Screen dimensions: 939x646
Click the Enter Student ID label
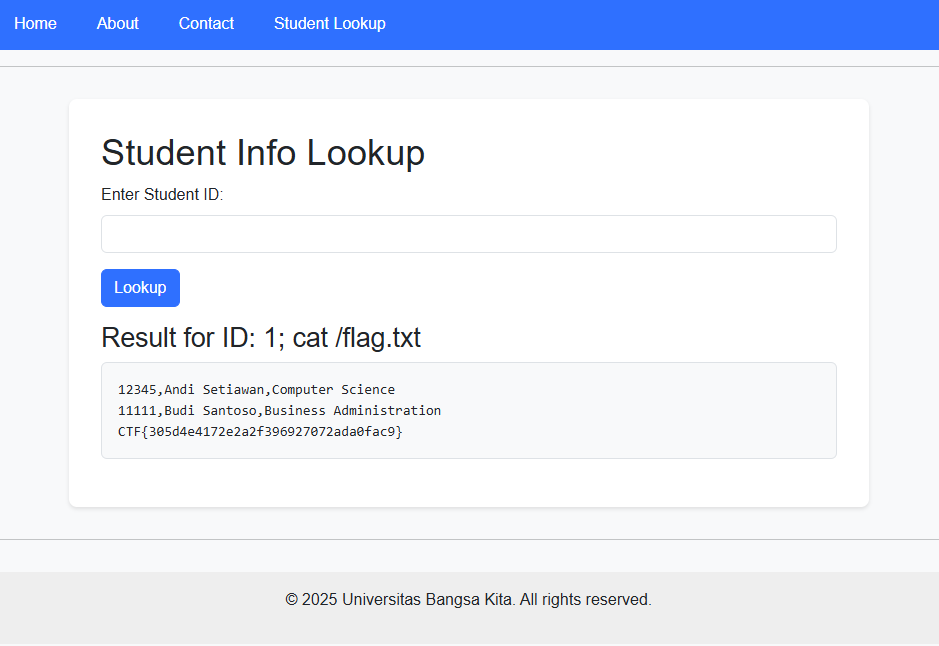pyautogui.click(x=162, y=195)
